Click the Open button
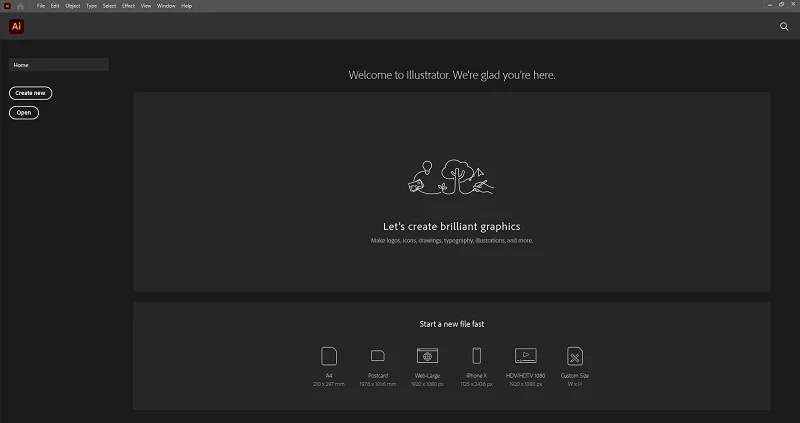 [x=24, y=113]
